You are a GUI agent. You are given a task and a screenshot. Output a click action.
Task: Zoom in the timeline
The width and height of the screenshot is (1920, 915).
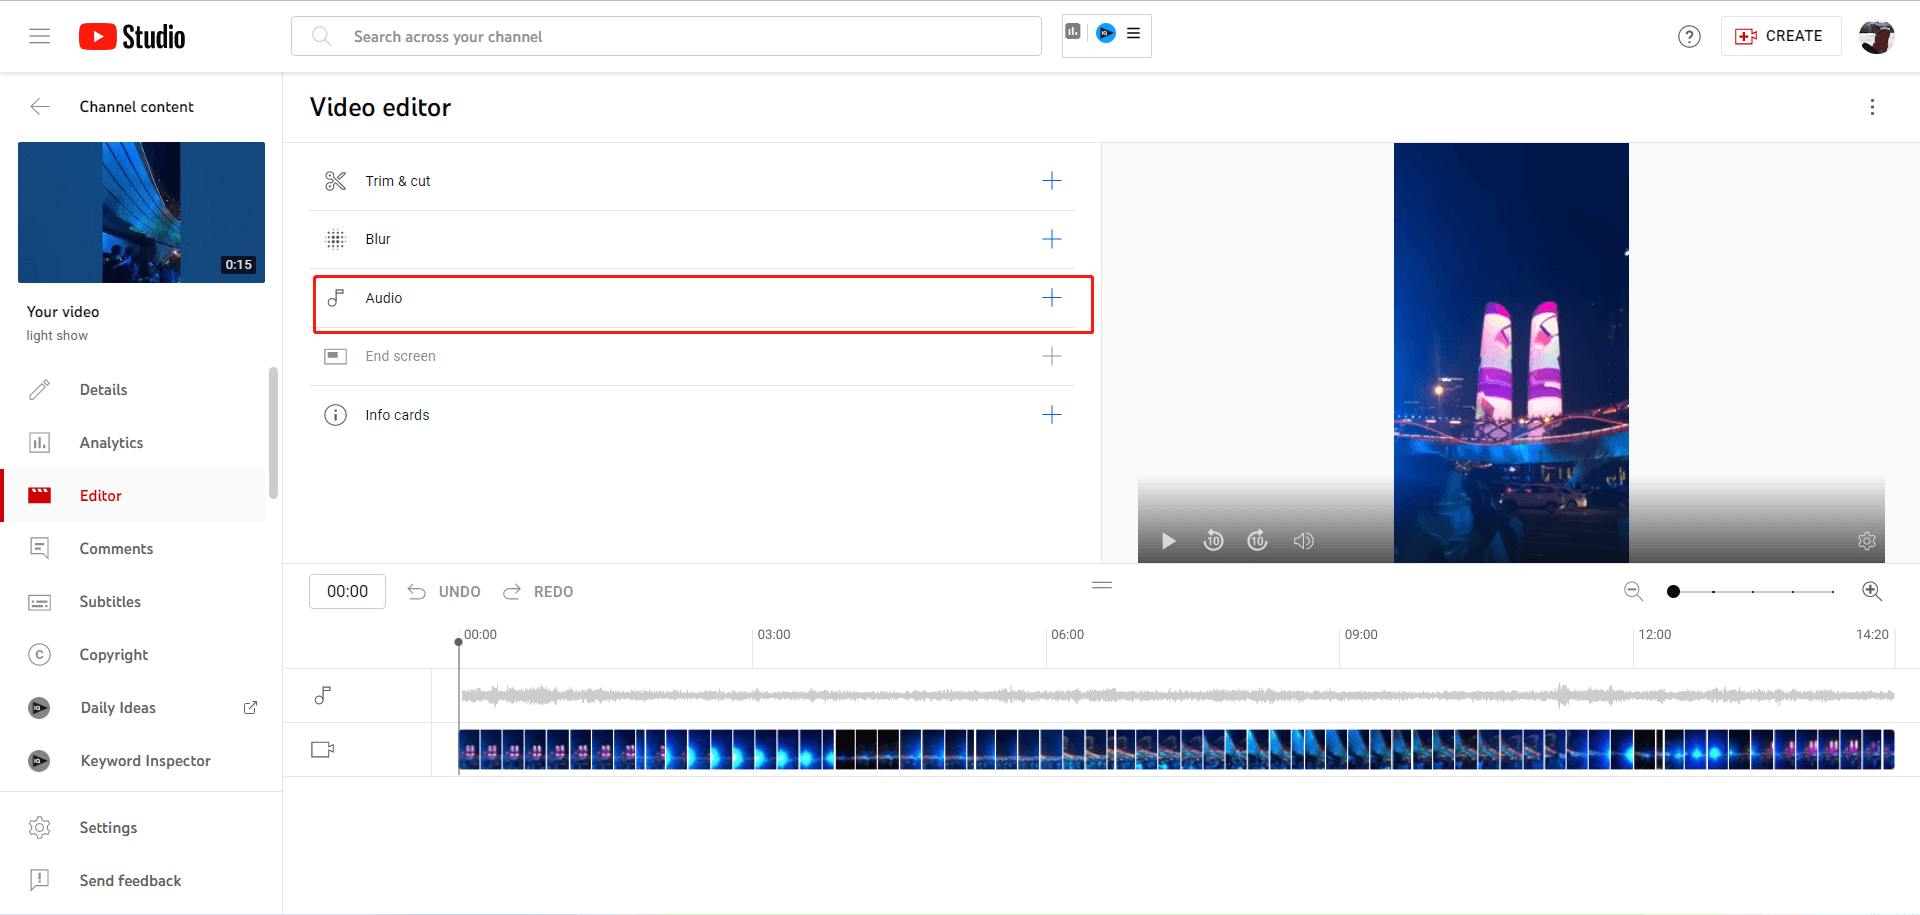1872,591
